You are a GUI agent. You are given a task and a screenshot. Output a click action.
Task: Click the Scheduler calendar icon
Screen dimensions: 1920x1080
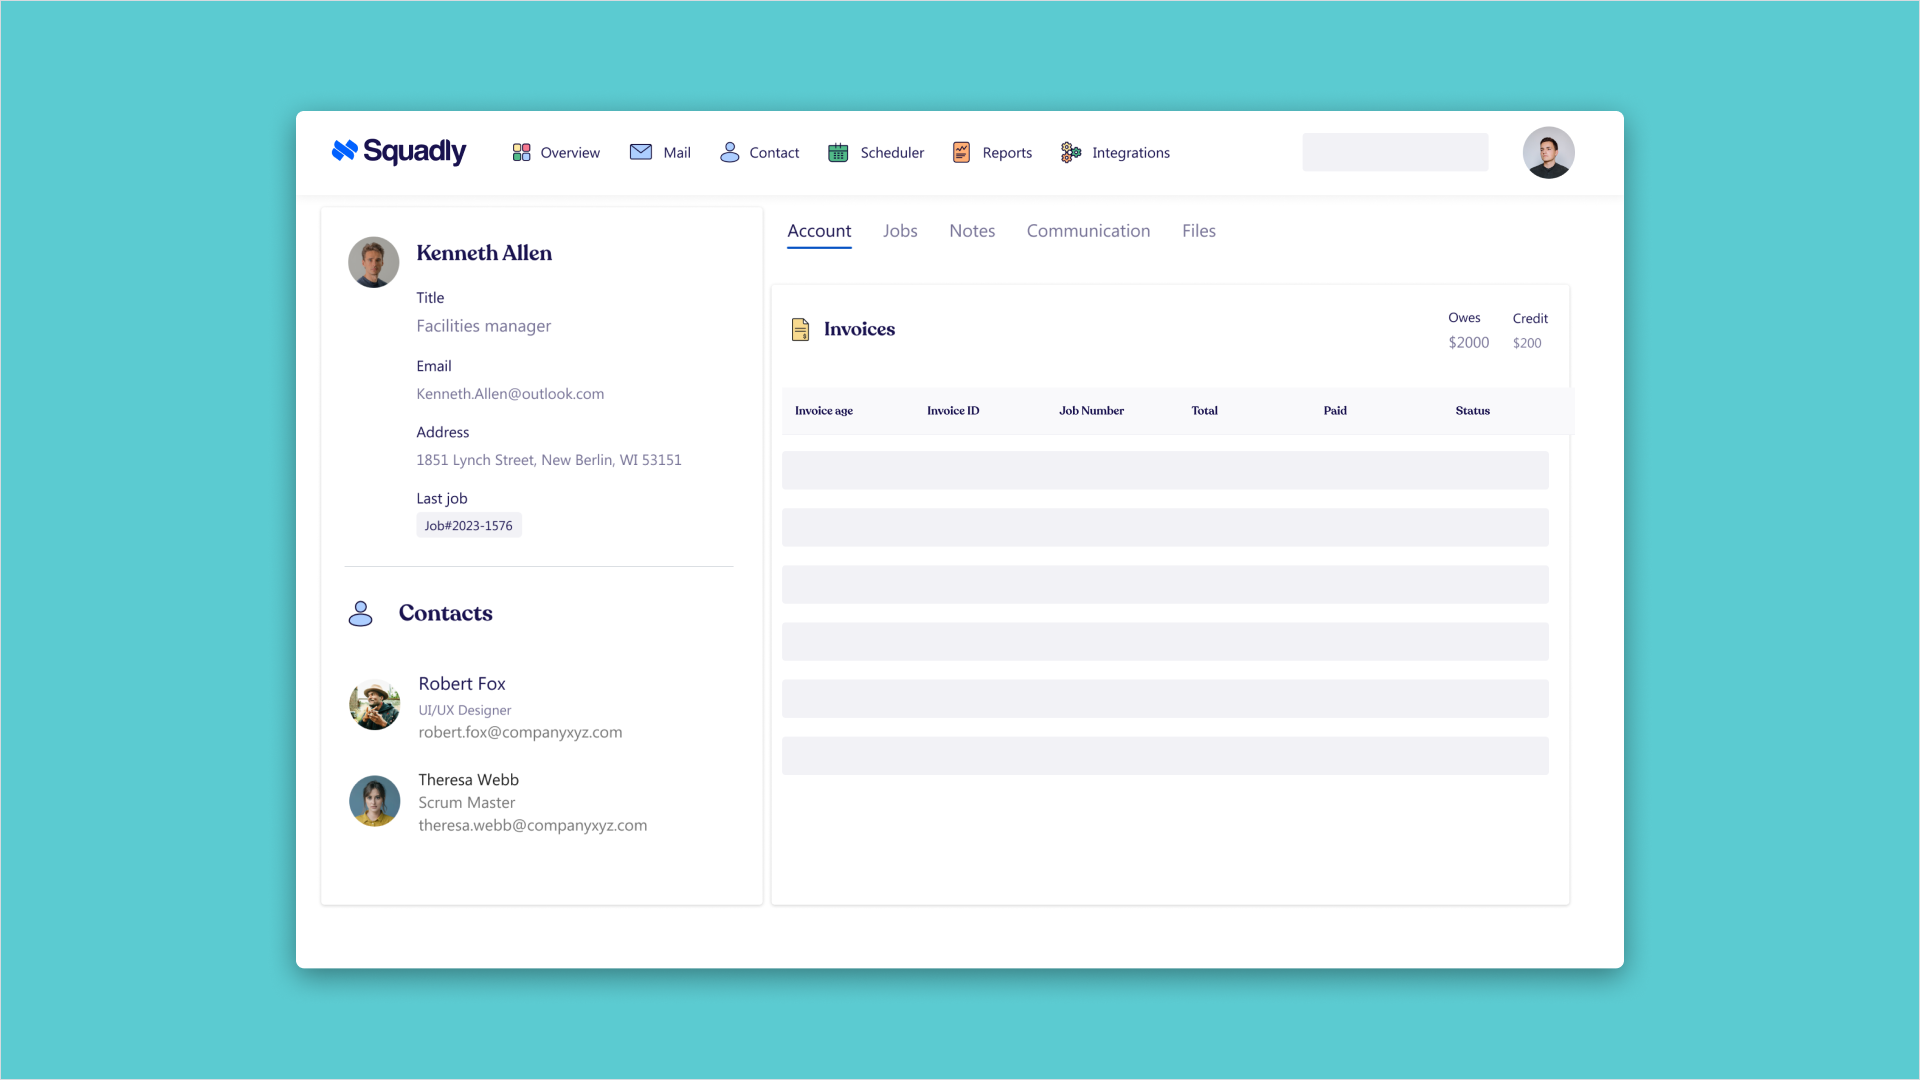(x=838, y=152)
